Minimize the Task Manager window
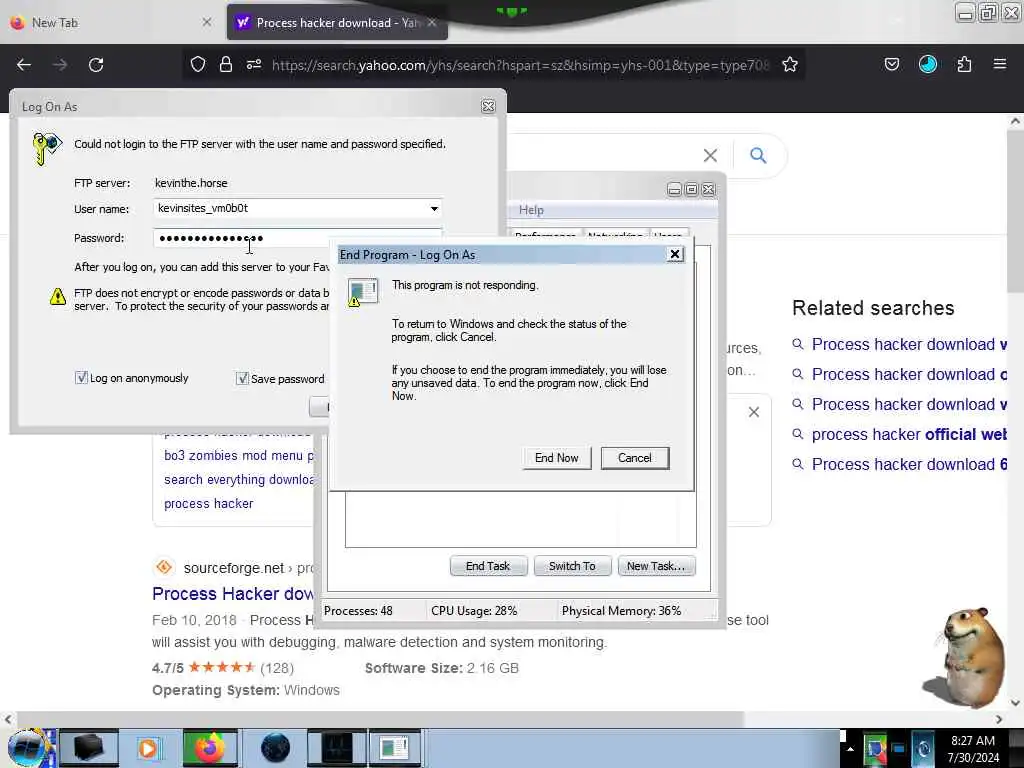1024x768 pixels. coord(674,190)
